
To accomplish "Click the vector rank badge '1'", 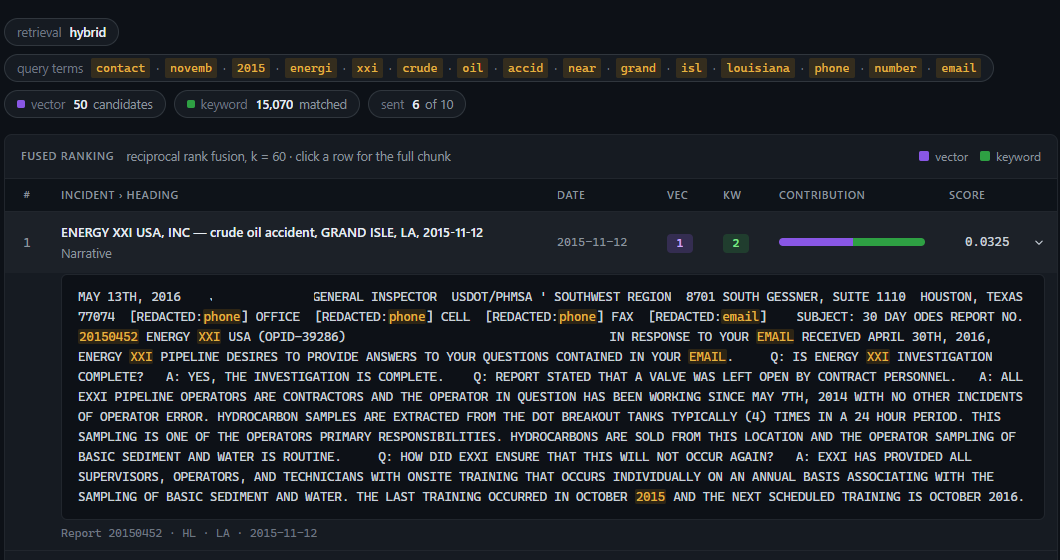I will 679,243.
